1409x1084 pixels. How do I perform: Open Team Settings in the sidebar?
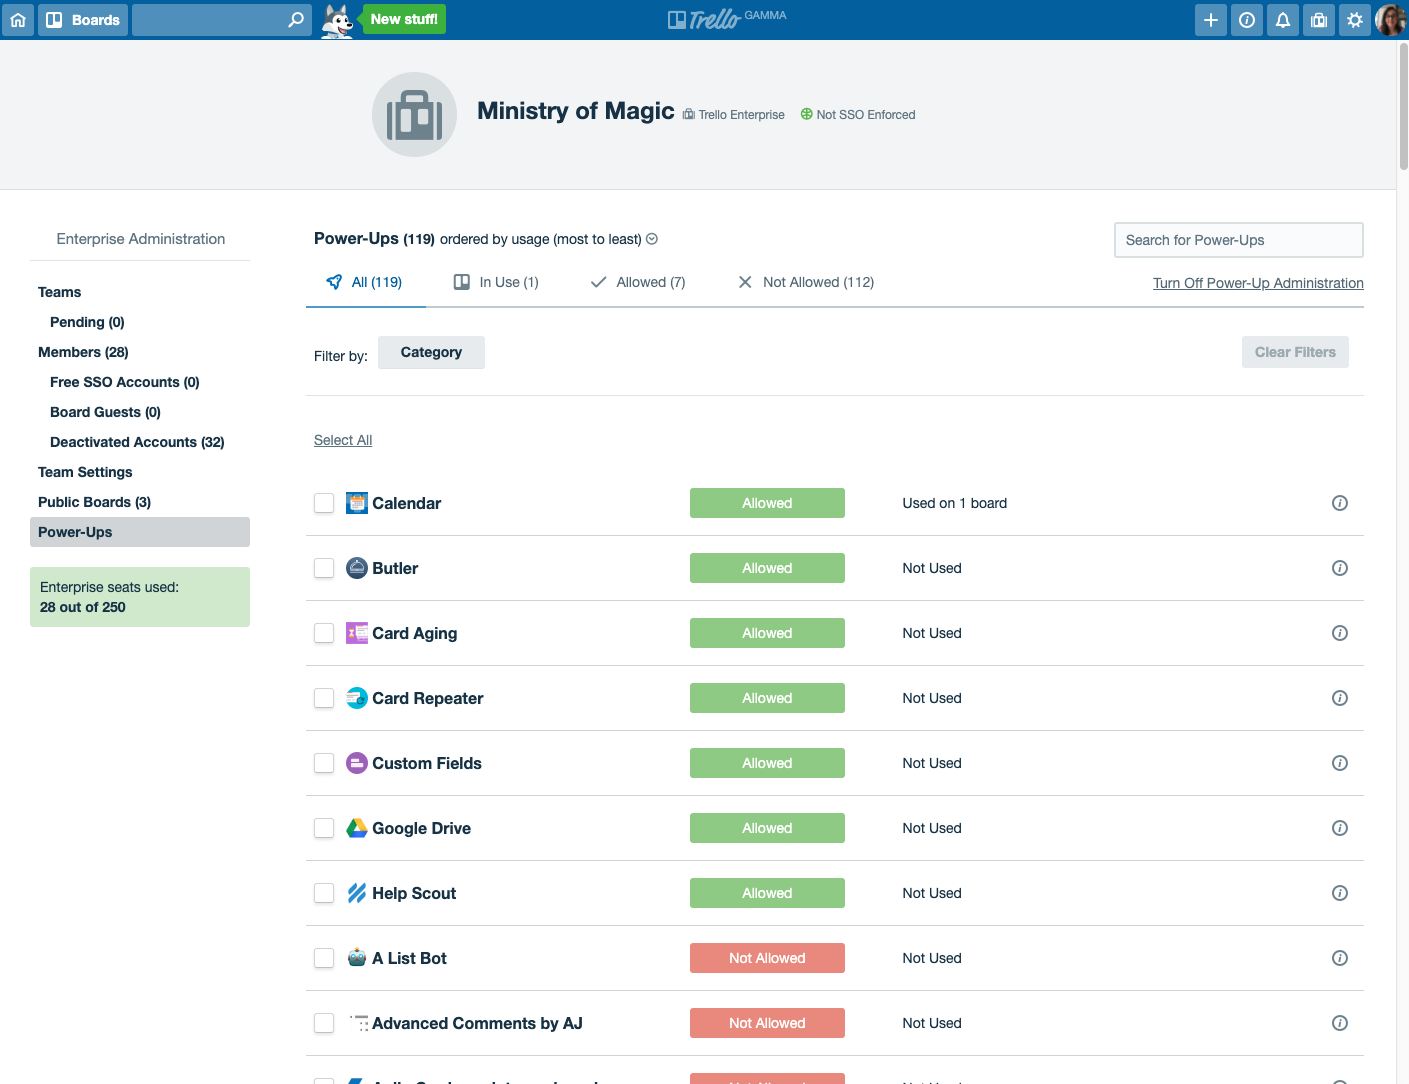[85, 472]
